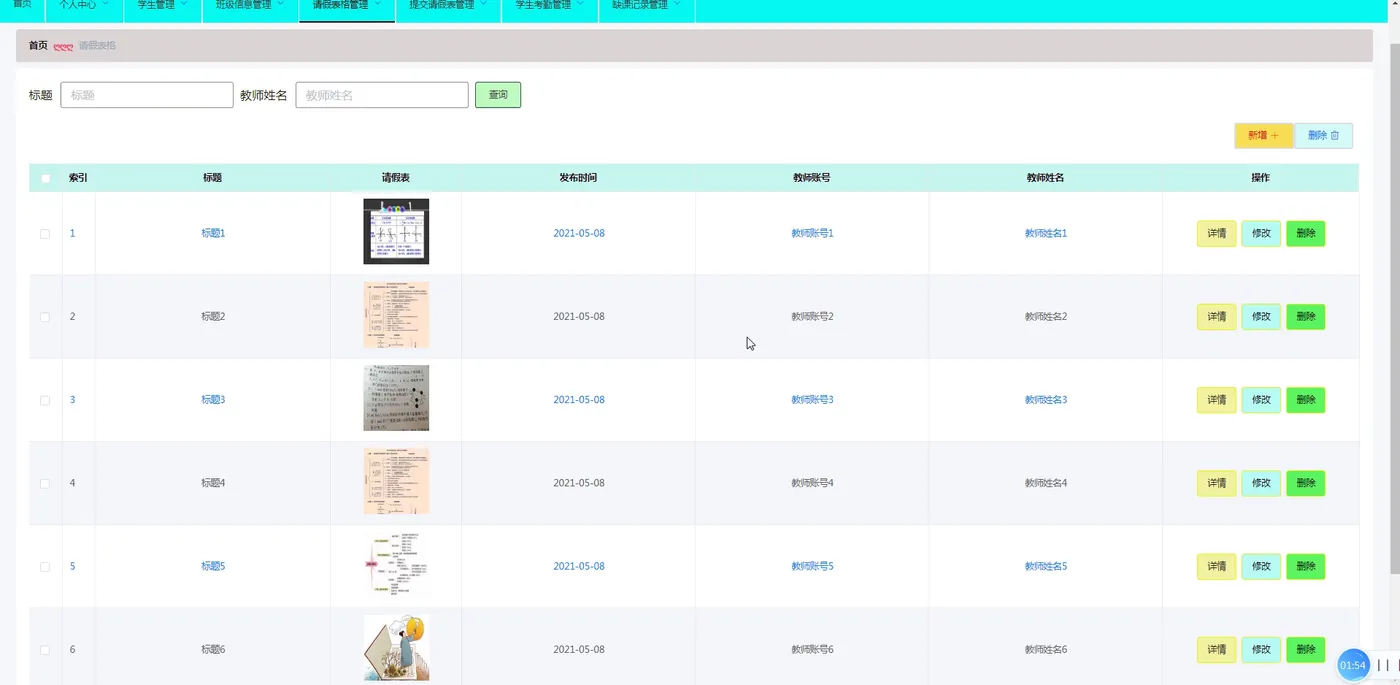Click 修改 for 标题5 row

pos(1261,567)
